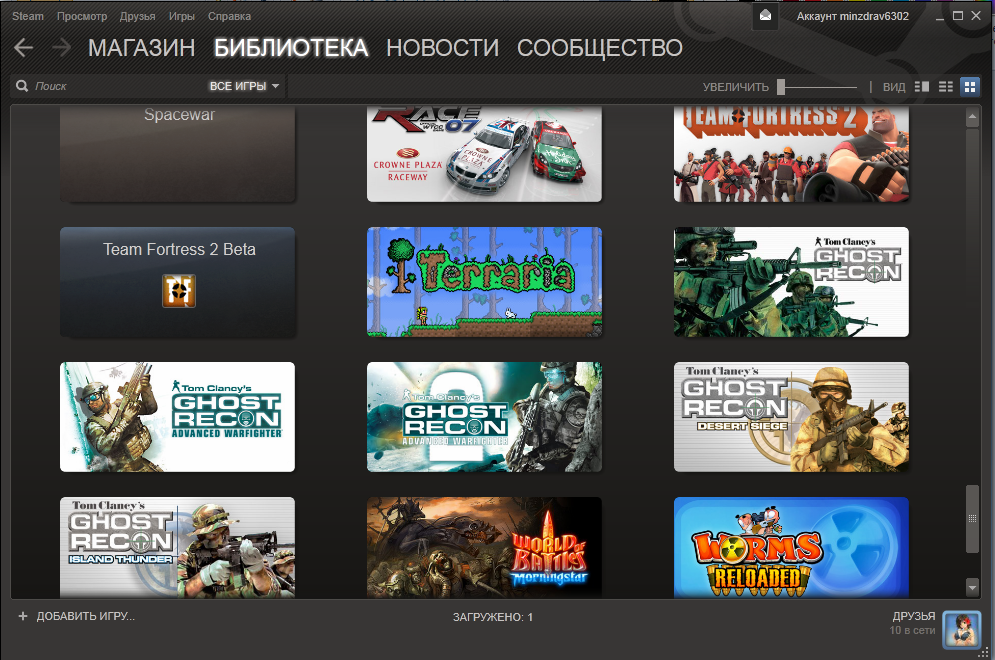Select Ghost Recon Advanced Warfighter 2 tile
The width and height of the screenshot is (995, 660).
[484, 417]
